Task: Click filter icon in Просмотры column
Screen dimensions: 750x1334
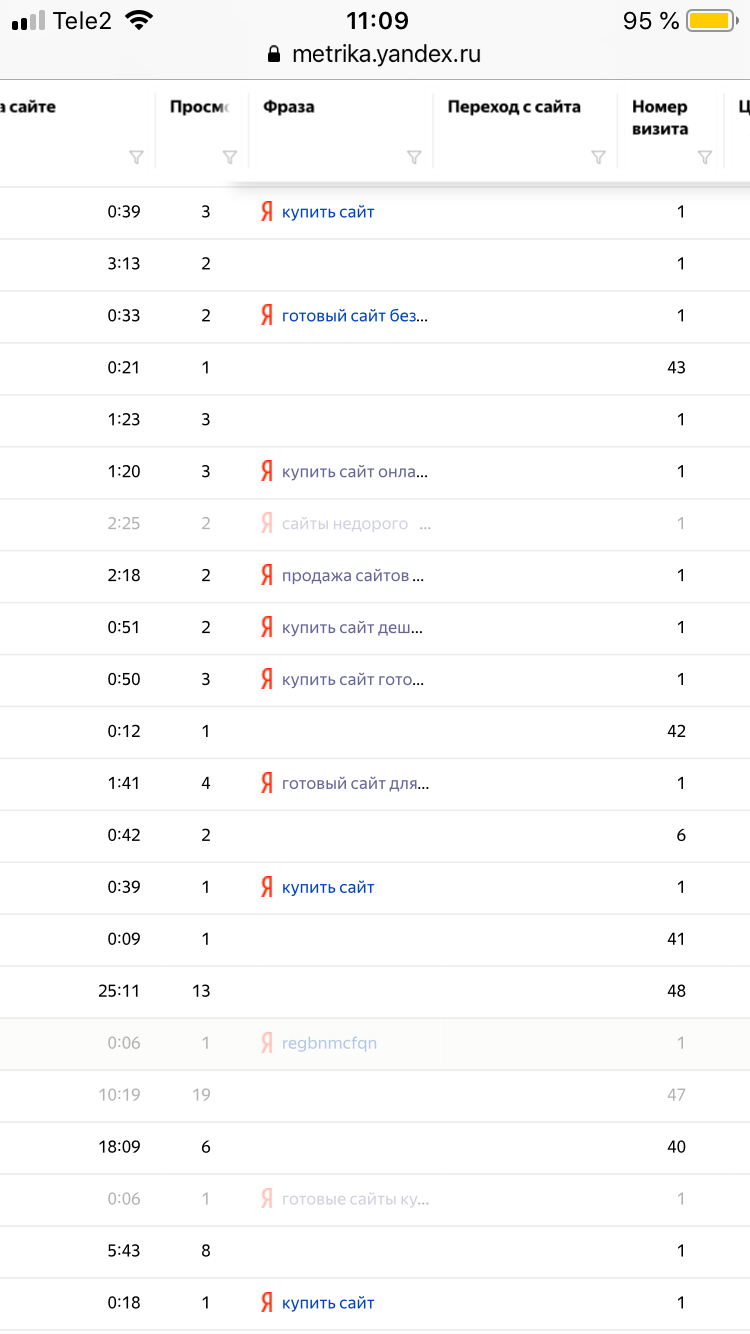Action: click(229, 157)
